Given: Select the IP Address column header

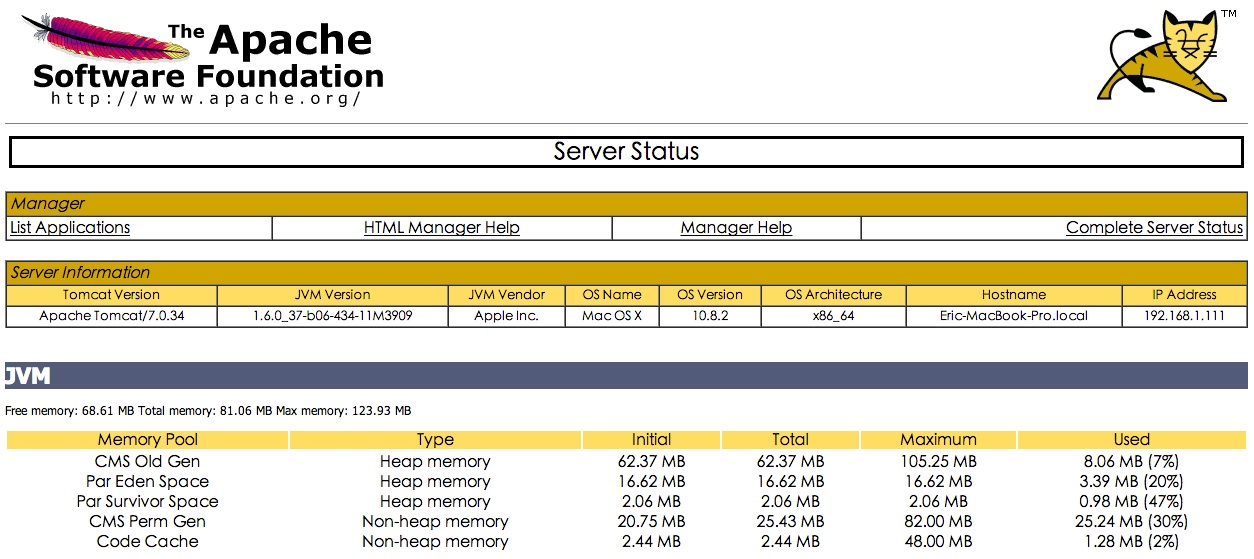Looking at the screenshot, I should click(1184, 295).
